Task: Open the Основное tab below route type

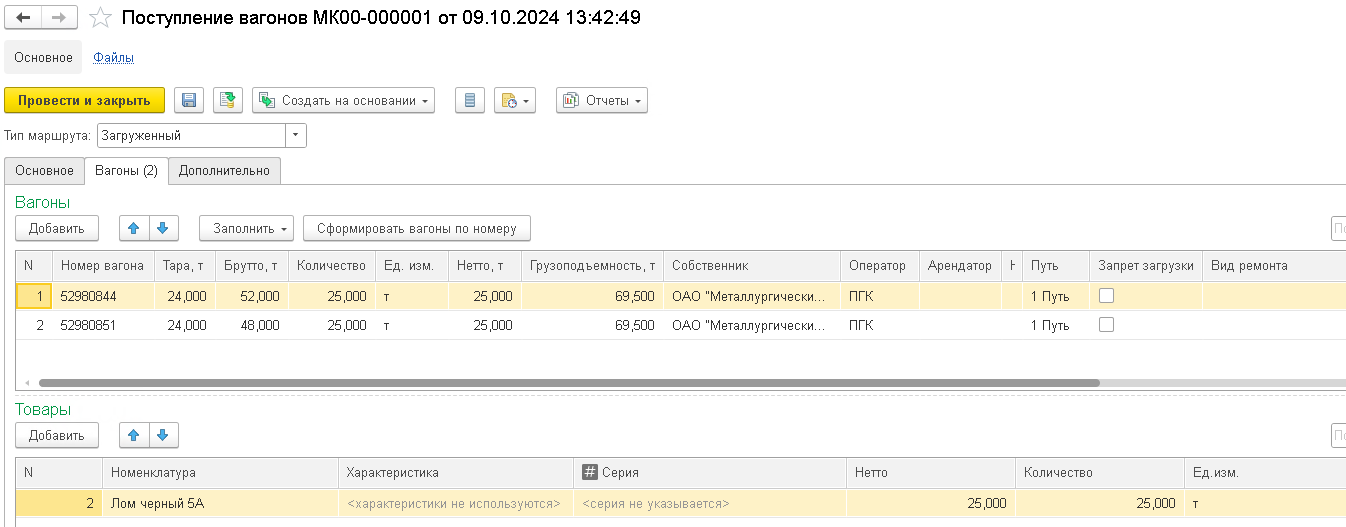Action: pyautogui.click(x=44, y=171)
